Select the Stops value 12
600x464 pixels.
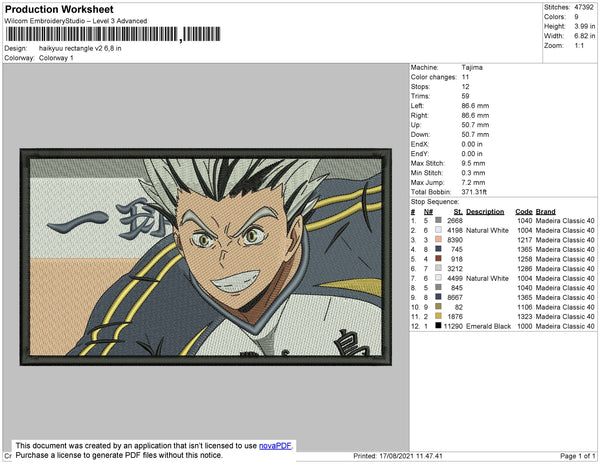point(465,86)
